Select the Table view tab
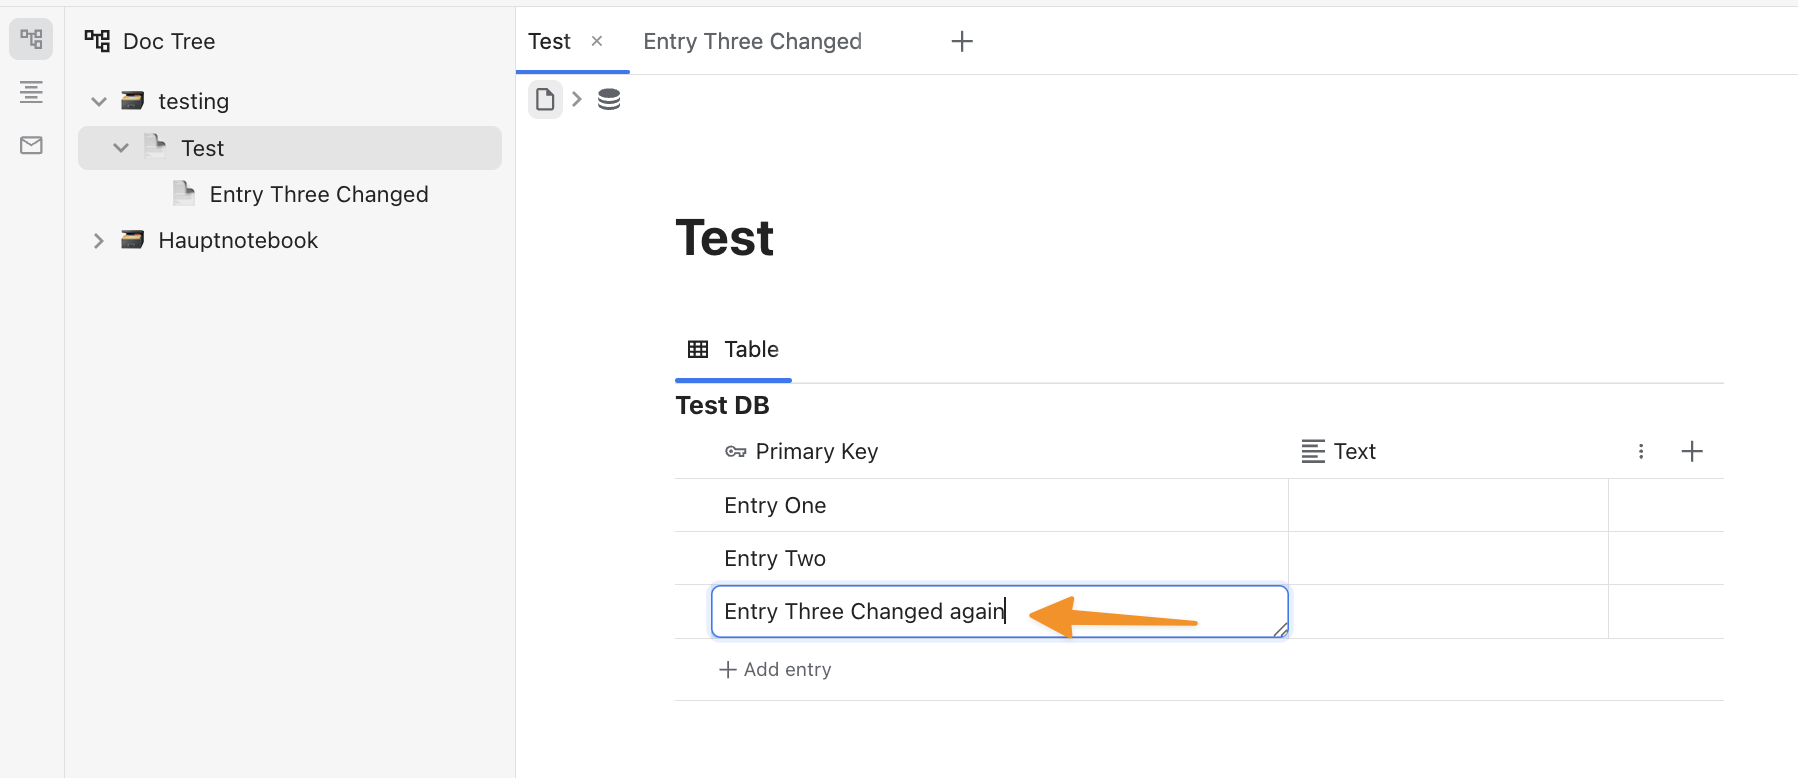The image size is (1798, 778). pyautogui.click(x=734, y=350)
